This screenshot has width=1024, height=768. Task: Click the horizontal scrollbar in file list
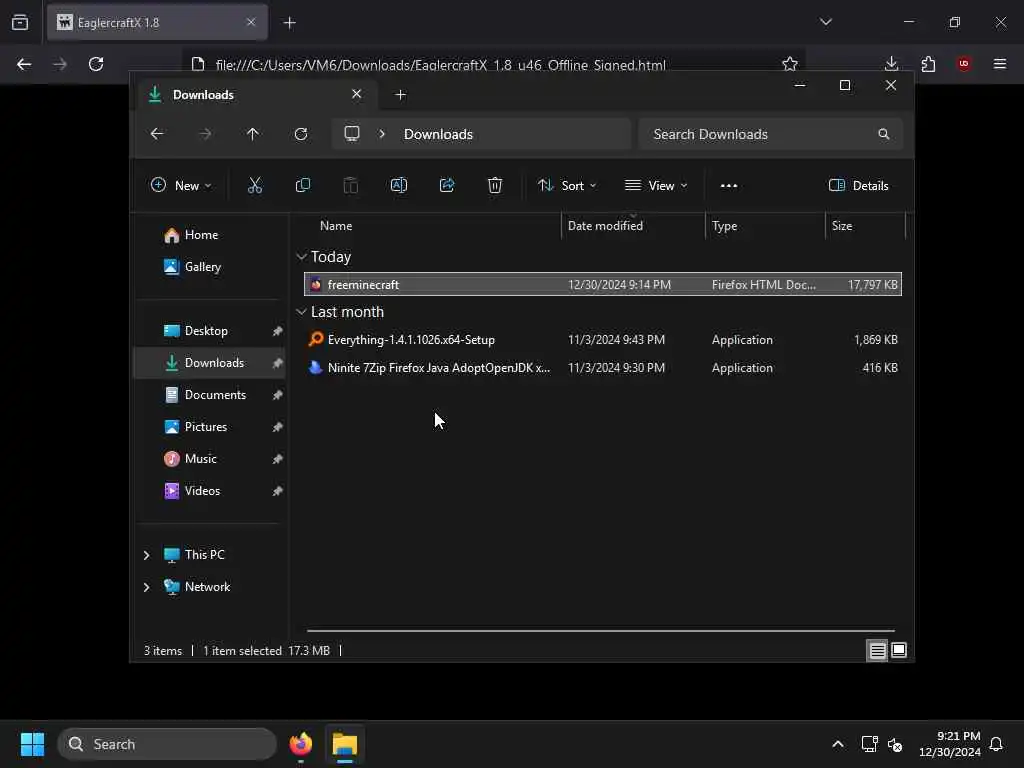[601, 631]
